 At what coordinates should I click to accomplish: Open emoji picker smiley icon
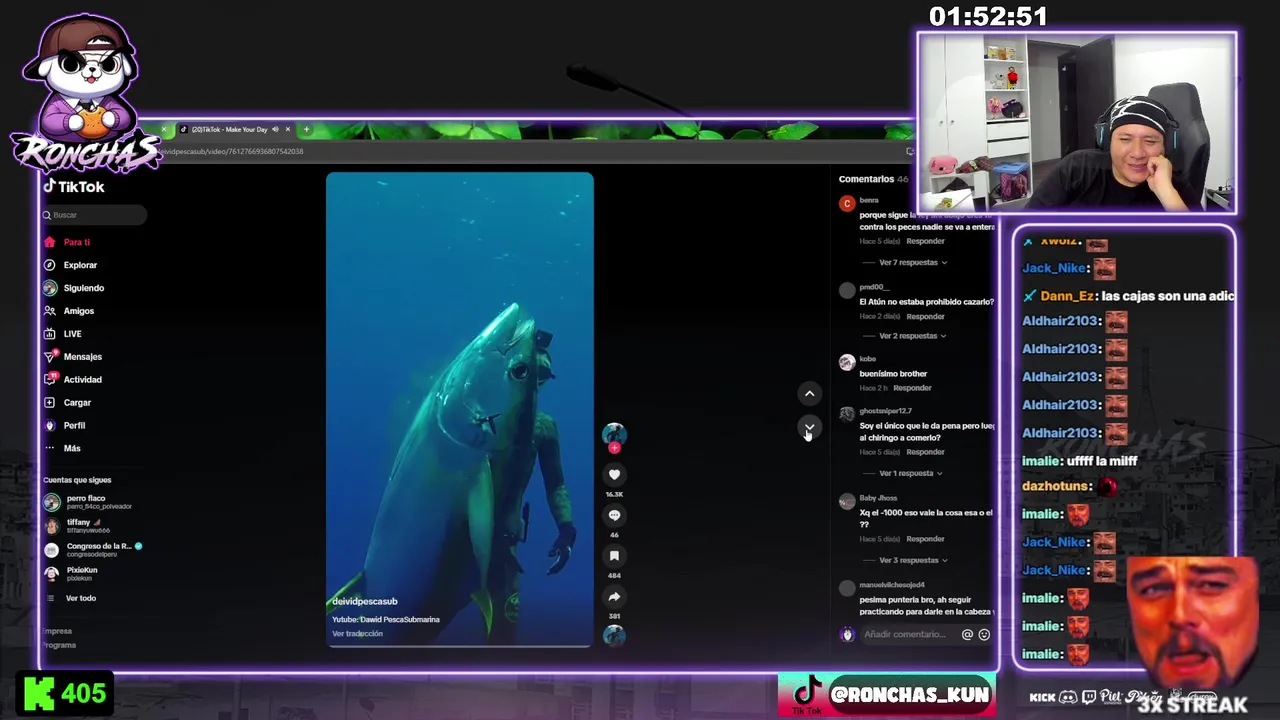[984, 634]
